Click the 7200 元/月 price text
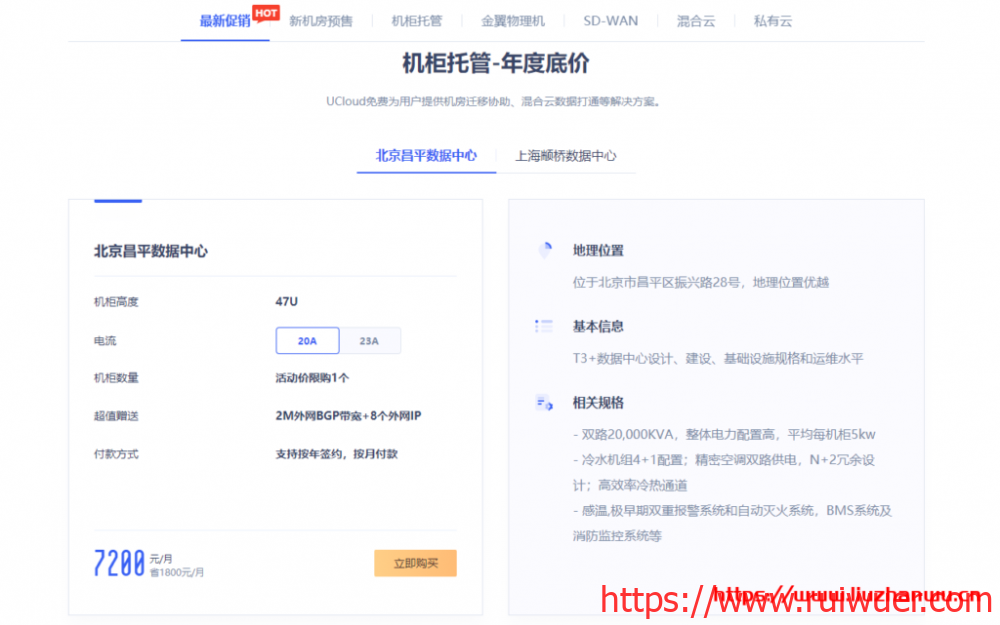 pyautogui.click(x=120, y=564)
